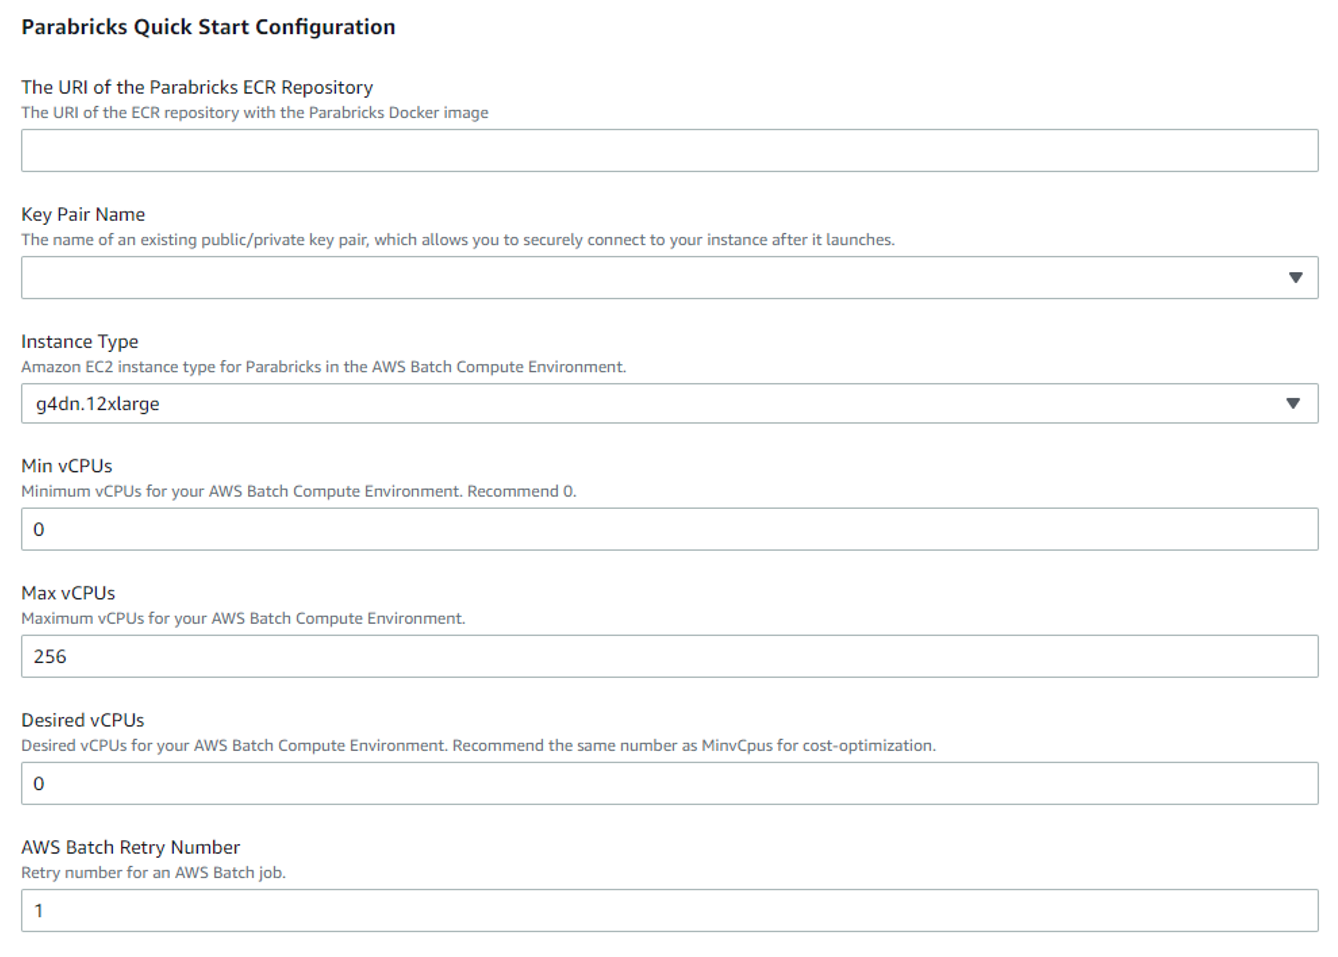Click the Key Pair Name dropdown arrow
1338x957 pixels.
tap(1297, 277)
